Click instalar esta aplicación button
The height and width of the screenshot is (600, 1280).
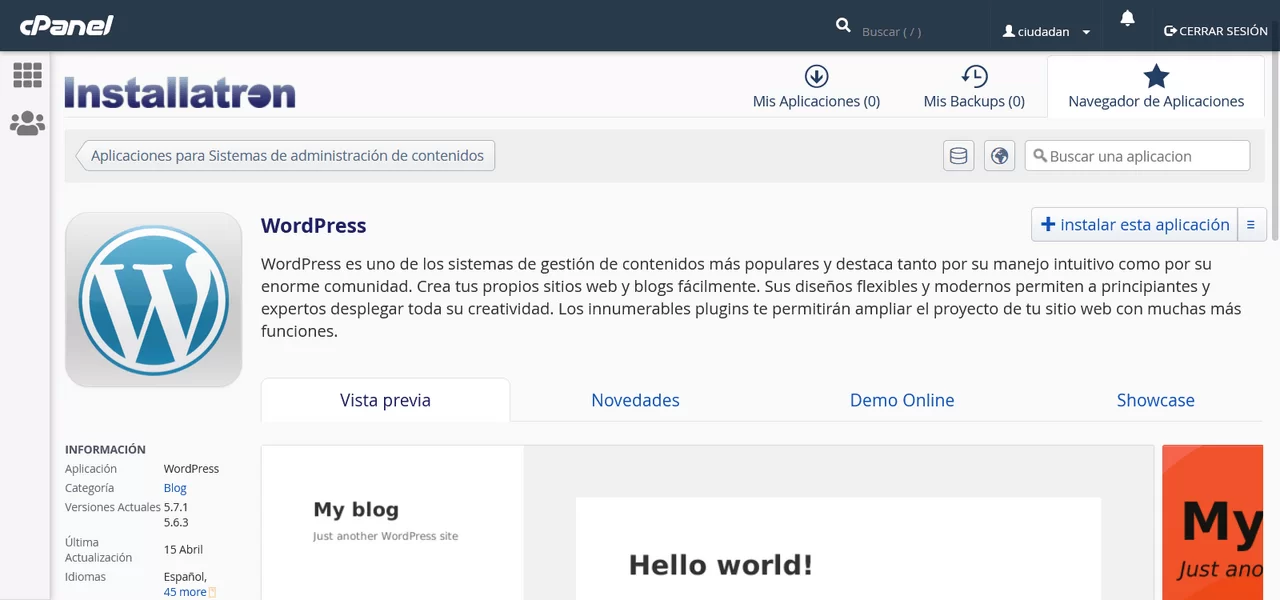pyautogui.click(x=1134, y=225)
